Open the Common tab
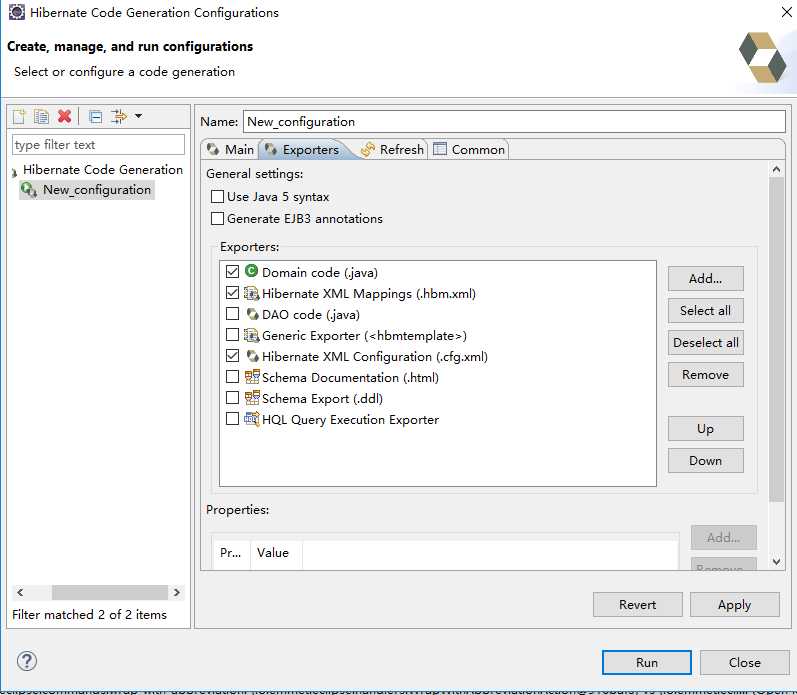The height and width of the screenshot is (695, 797). tap(469, 149)
